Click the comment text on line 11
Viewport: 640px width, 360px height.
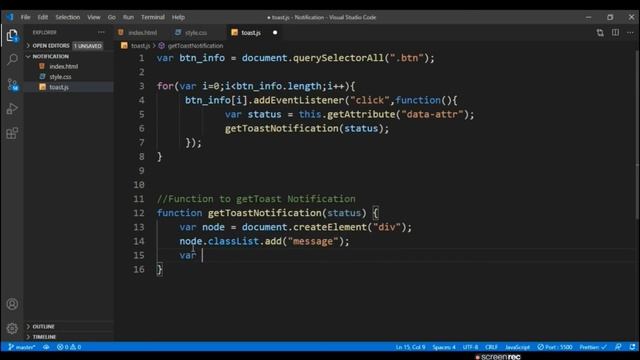[x=256, y=199]
